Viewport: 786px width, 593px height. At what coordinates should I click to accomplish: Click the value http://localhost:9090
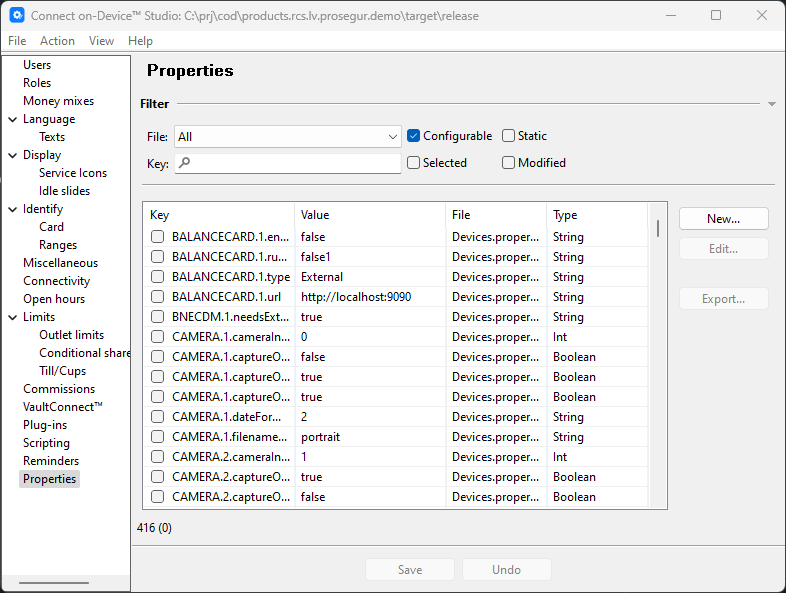[x=356, y=297]
